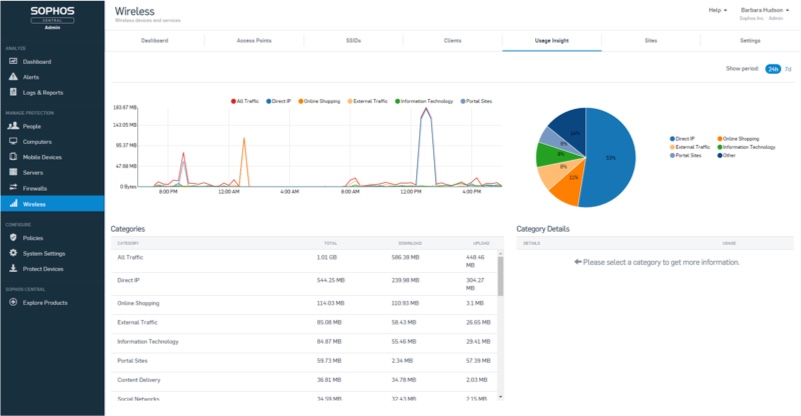Select the Content Delivery category row

(x=304, y=380)
